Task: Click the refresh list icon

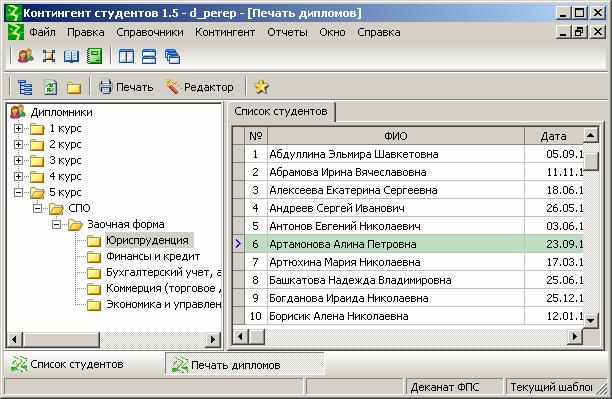Action: 50,87
